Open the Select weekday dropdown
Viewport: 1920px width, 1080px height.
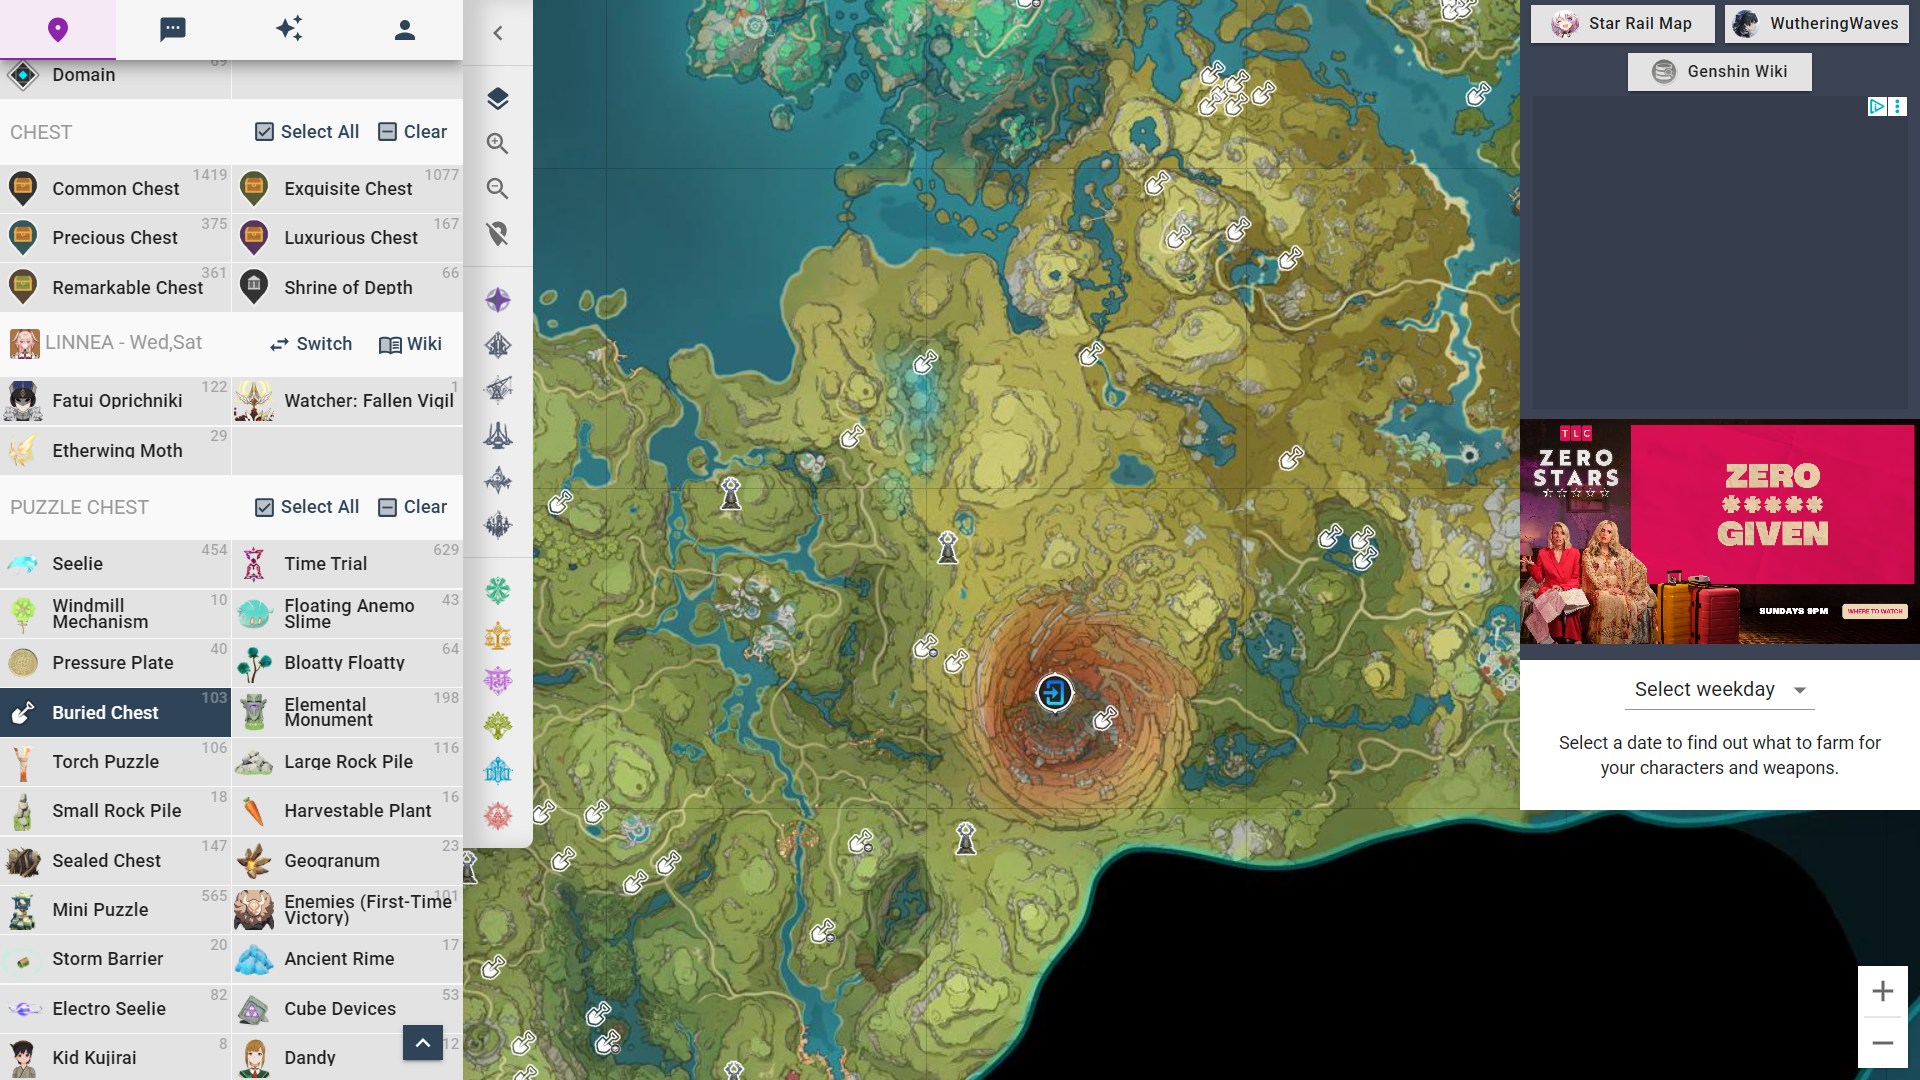[x=1719, y=689]
